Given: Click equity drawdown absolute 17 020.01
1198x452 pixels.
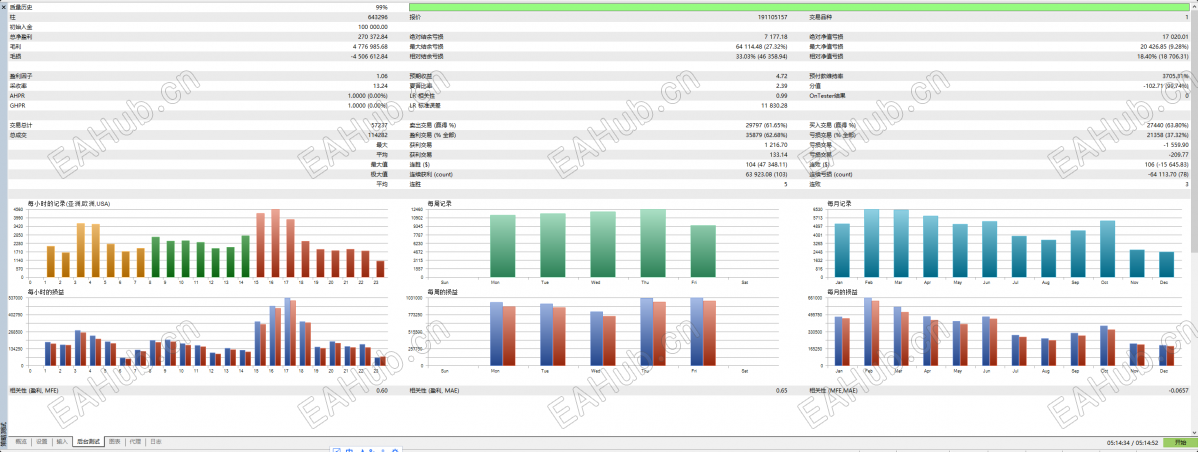Looking at the screenshot, I should pos(1175,37).
